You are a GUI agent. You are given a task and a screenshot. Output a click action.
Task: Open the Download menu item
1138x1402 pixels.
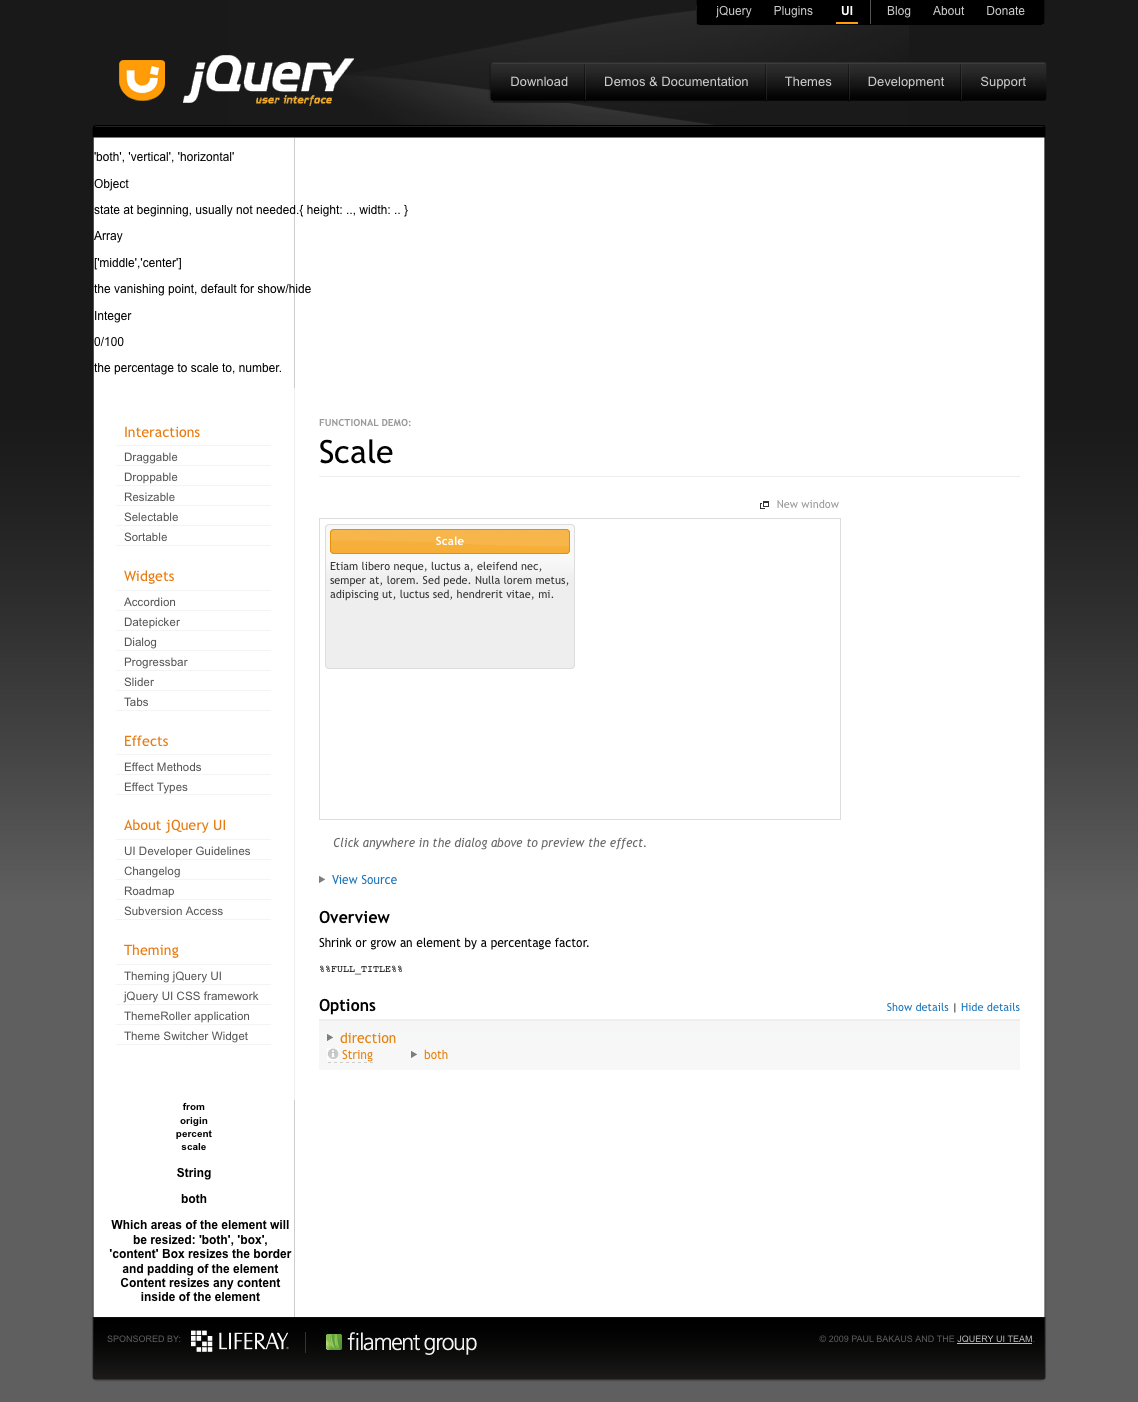pos(539,82)
